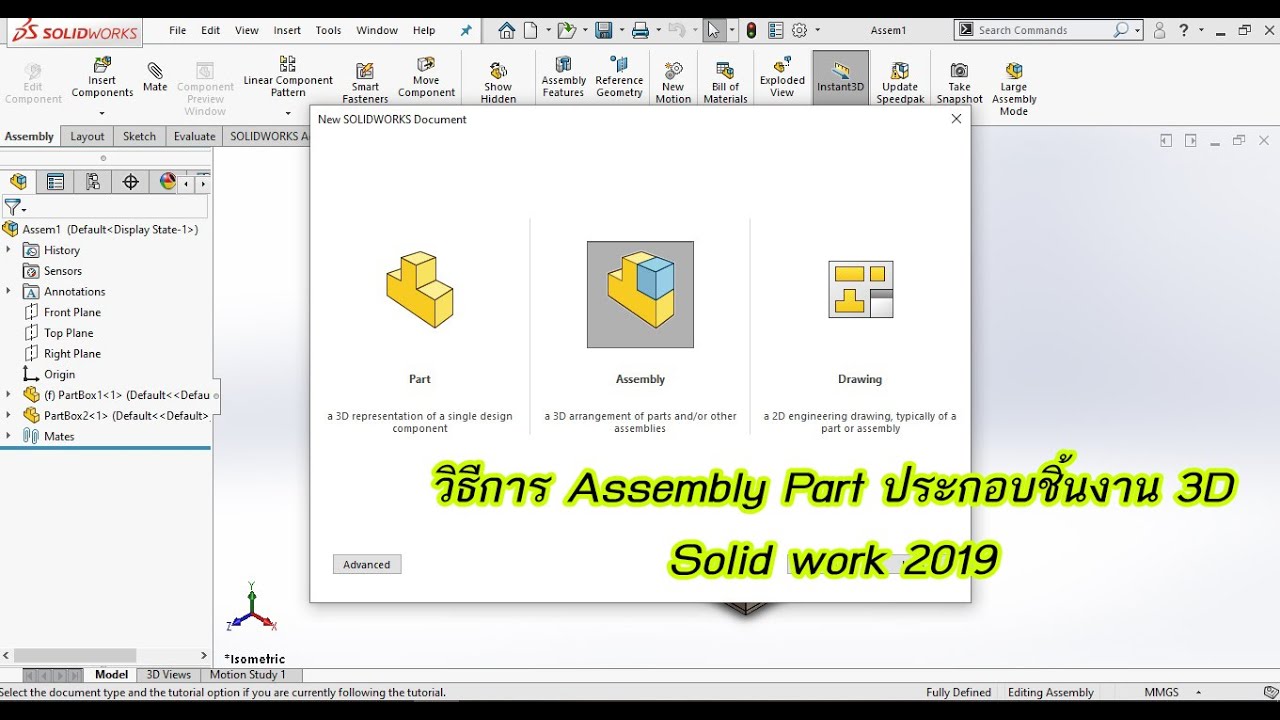Click the Select cursor tool
The image size is (1280, 720).
point(713,30)
